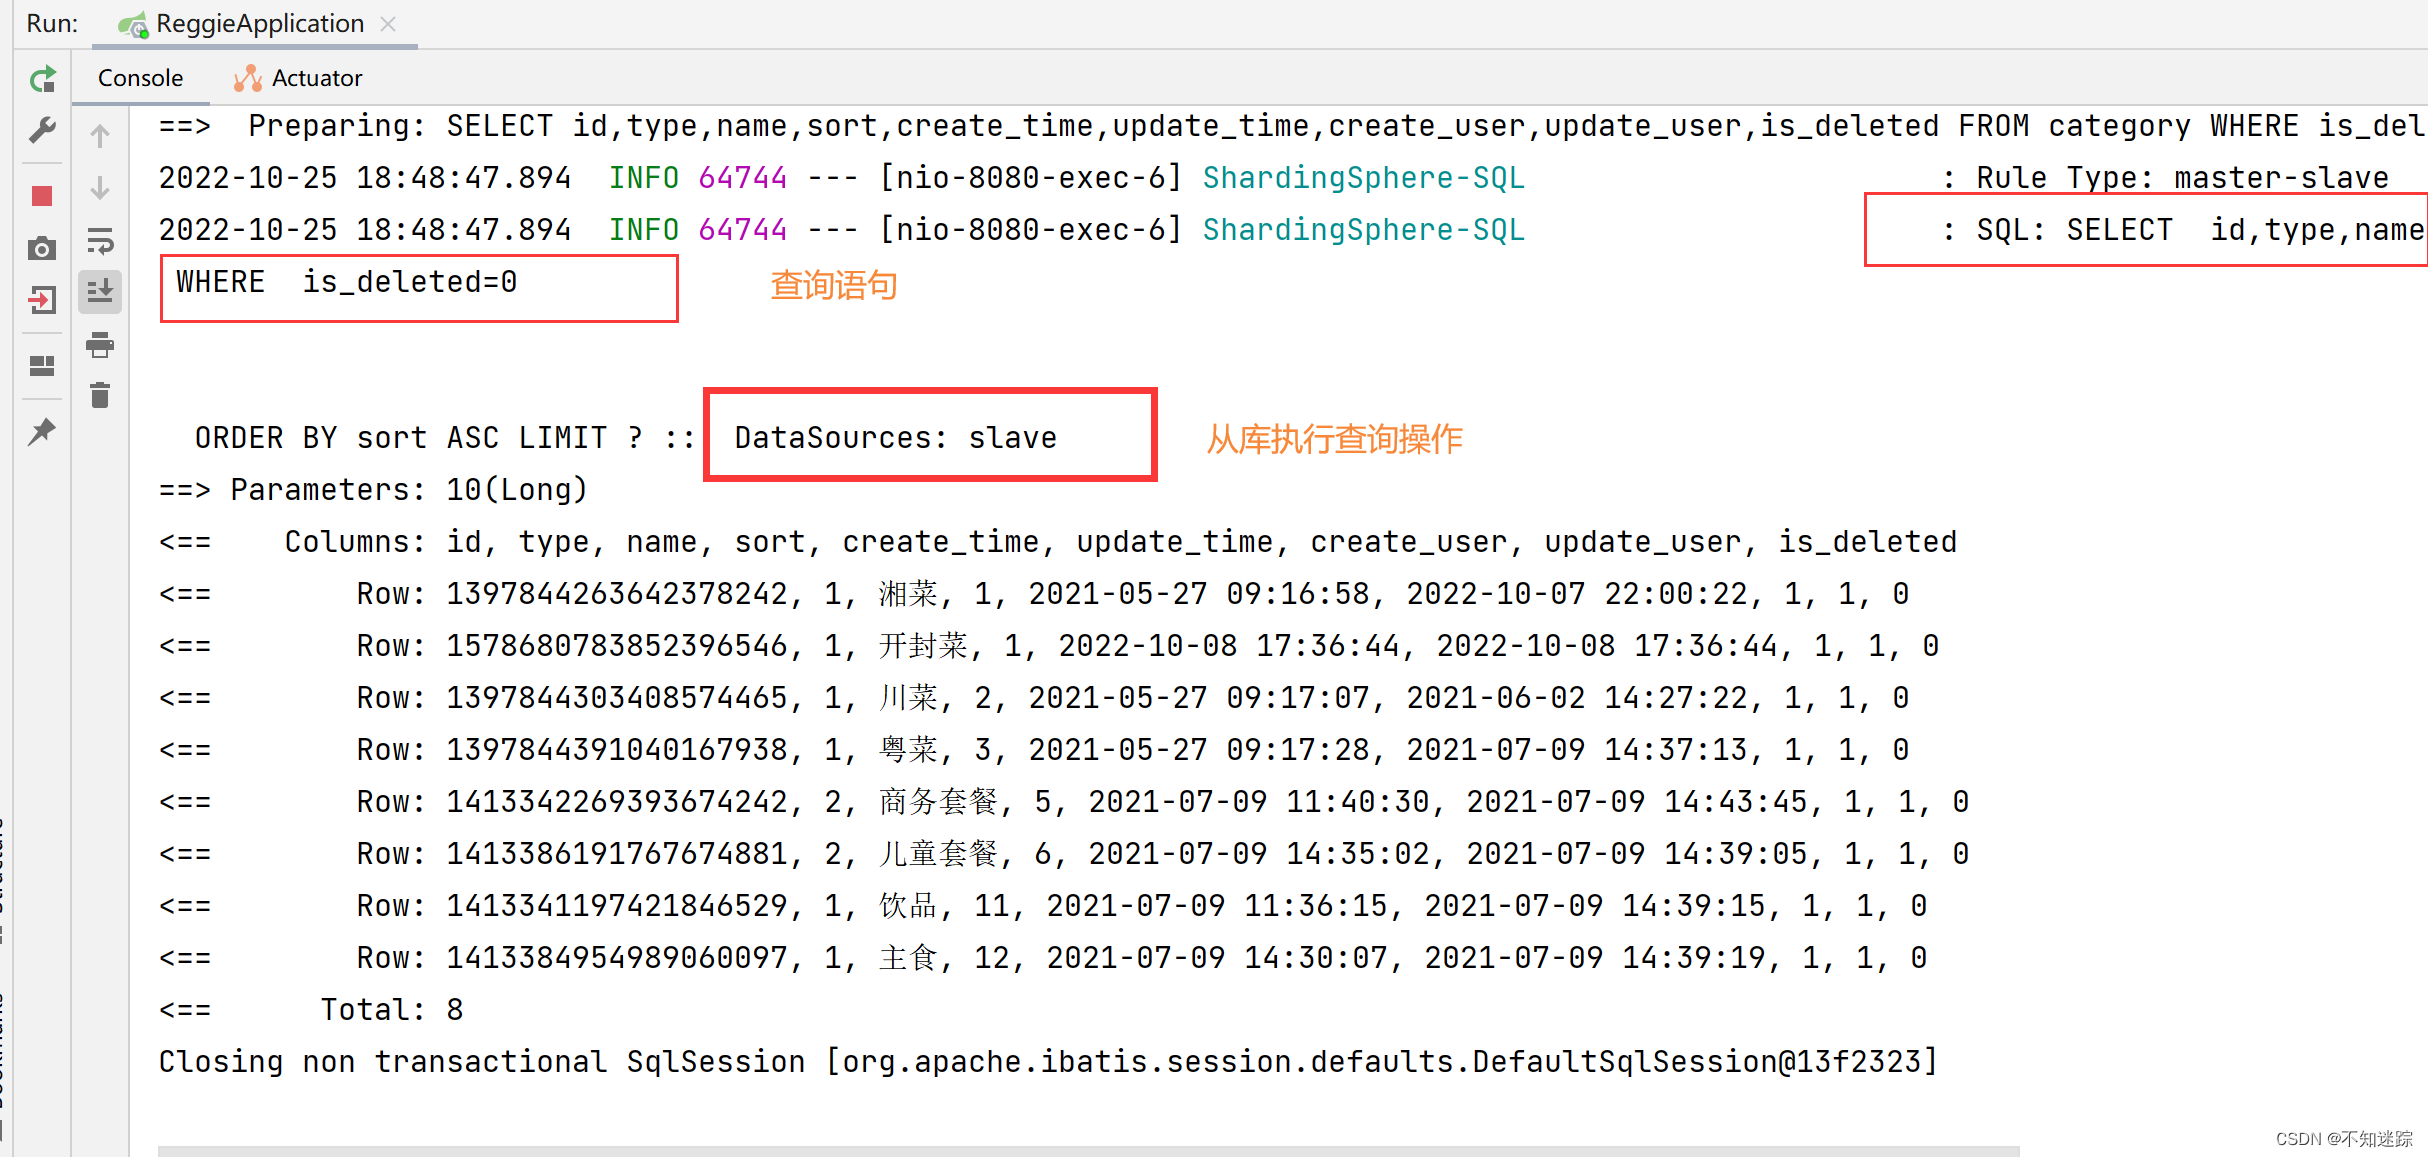Click the 'Total: 8' result line
The height and width of the screenshot is (1157, 2428).
click(391, 1010)
